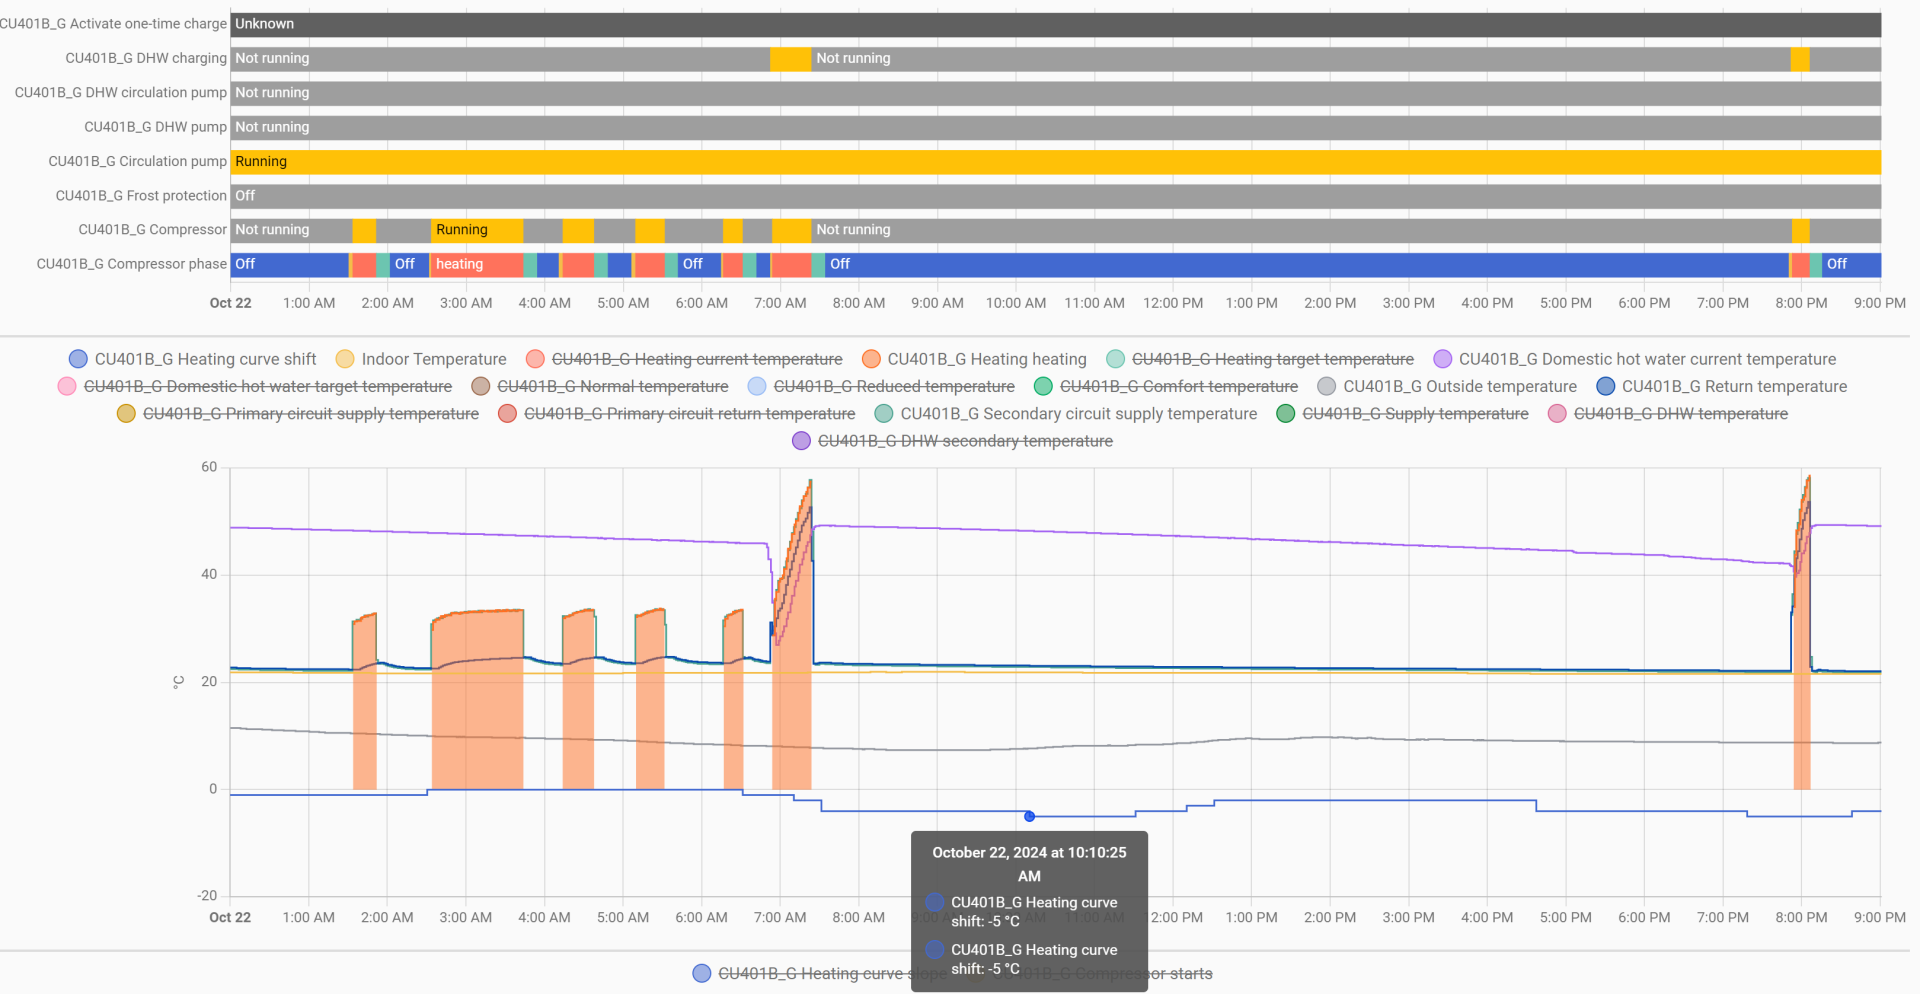Viewport: 1920px width, 994px height.
Task: Click the Unknown bar for Activate one-time charge
Action: click(1055, 24)
